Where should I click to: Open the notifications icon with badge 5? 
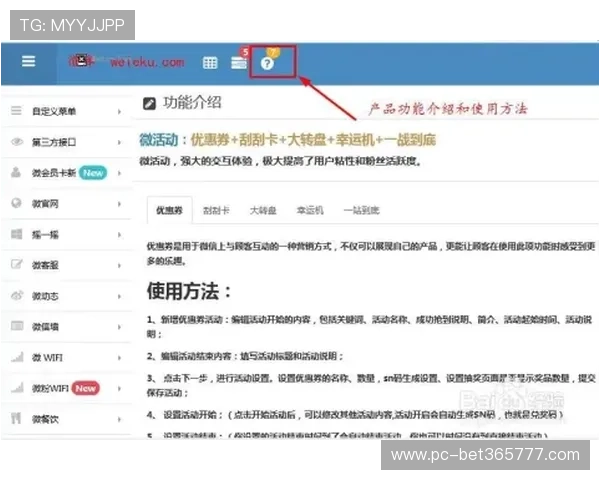(239, 62)
